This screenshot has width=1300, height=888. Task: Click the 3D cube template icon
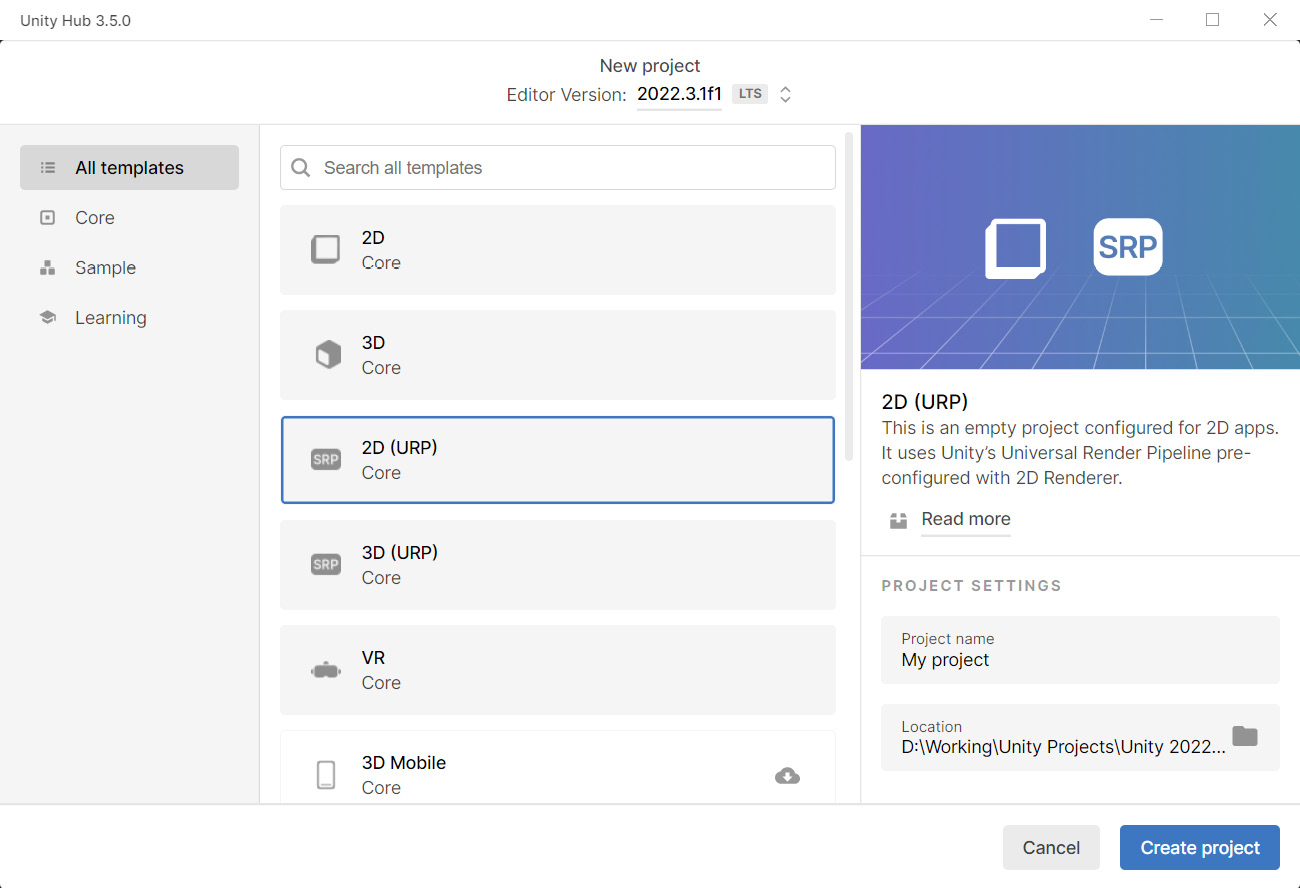pyautogui.click(x=328, y=354)
